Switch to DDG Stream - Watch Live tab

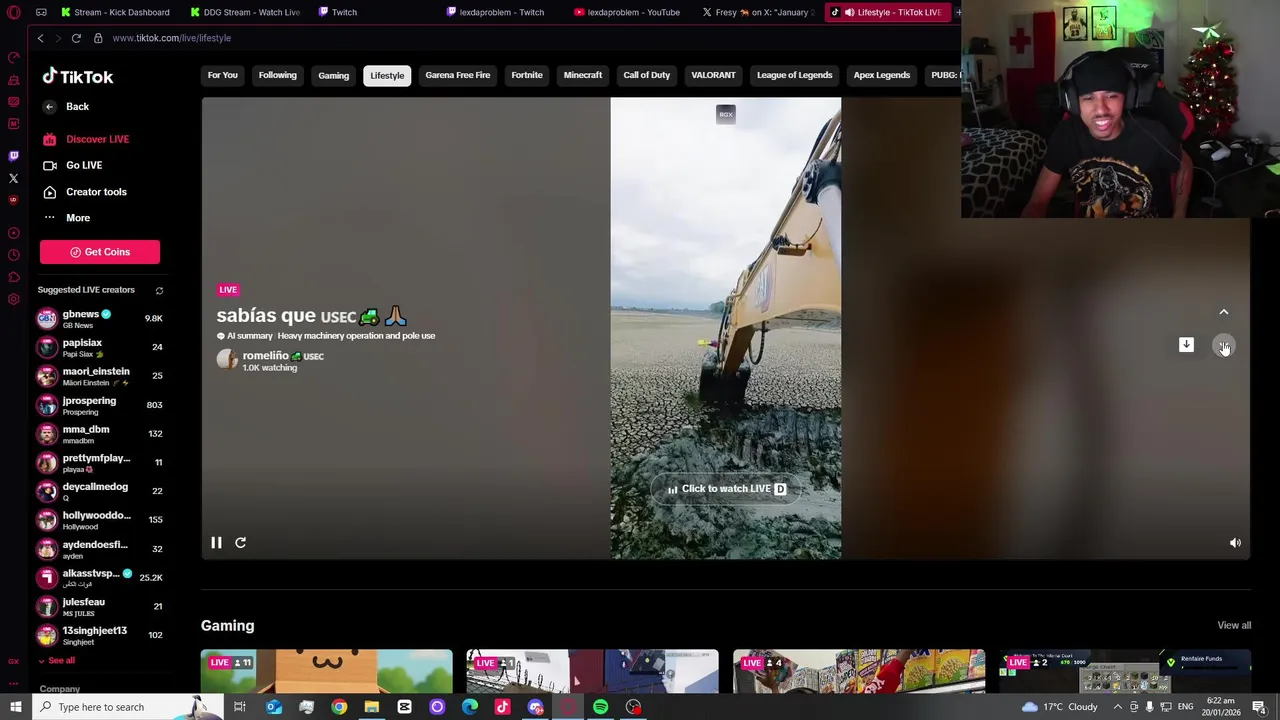click(244, 12)
